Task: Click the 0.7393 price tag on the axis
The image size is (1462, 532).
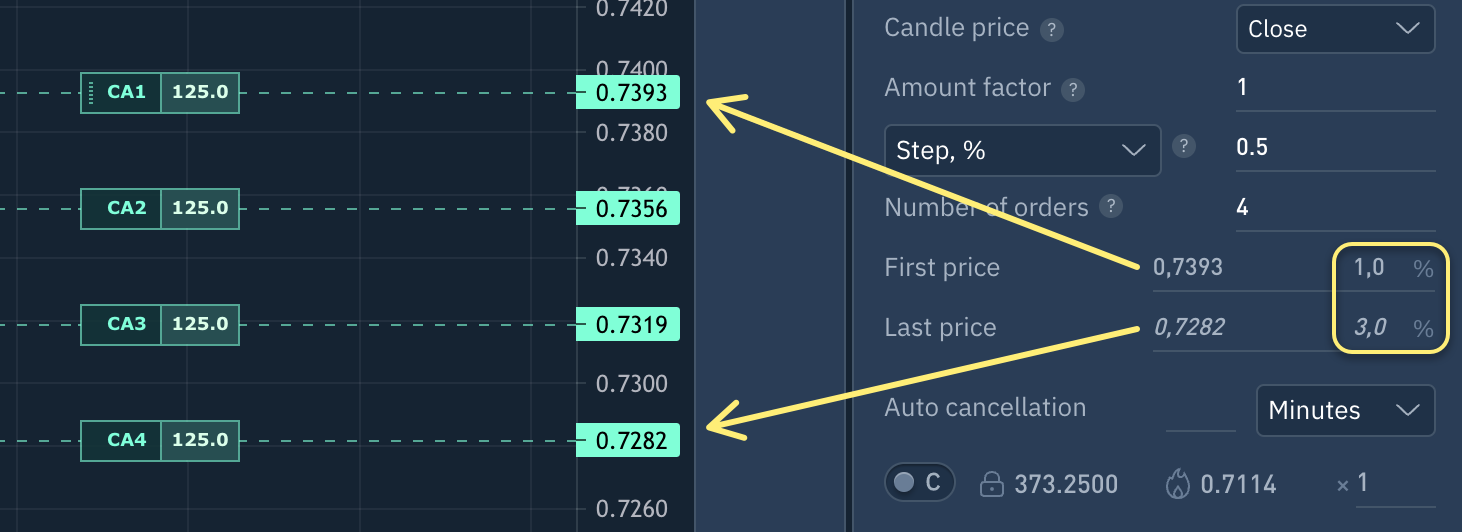Action: click(x=629, y=93)
